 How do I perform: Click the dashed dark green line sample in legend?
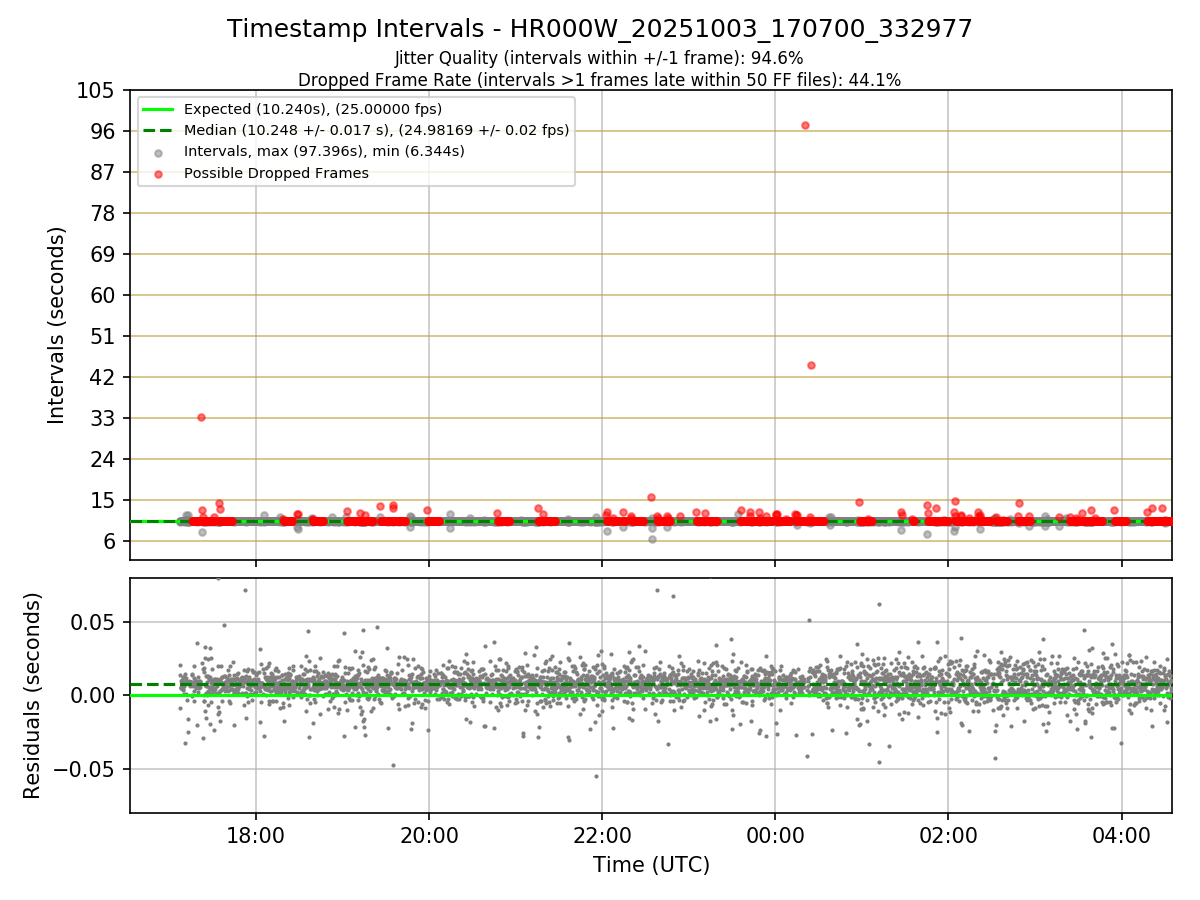click(160, 130)
